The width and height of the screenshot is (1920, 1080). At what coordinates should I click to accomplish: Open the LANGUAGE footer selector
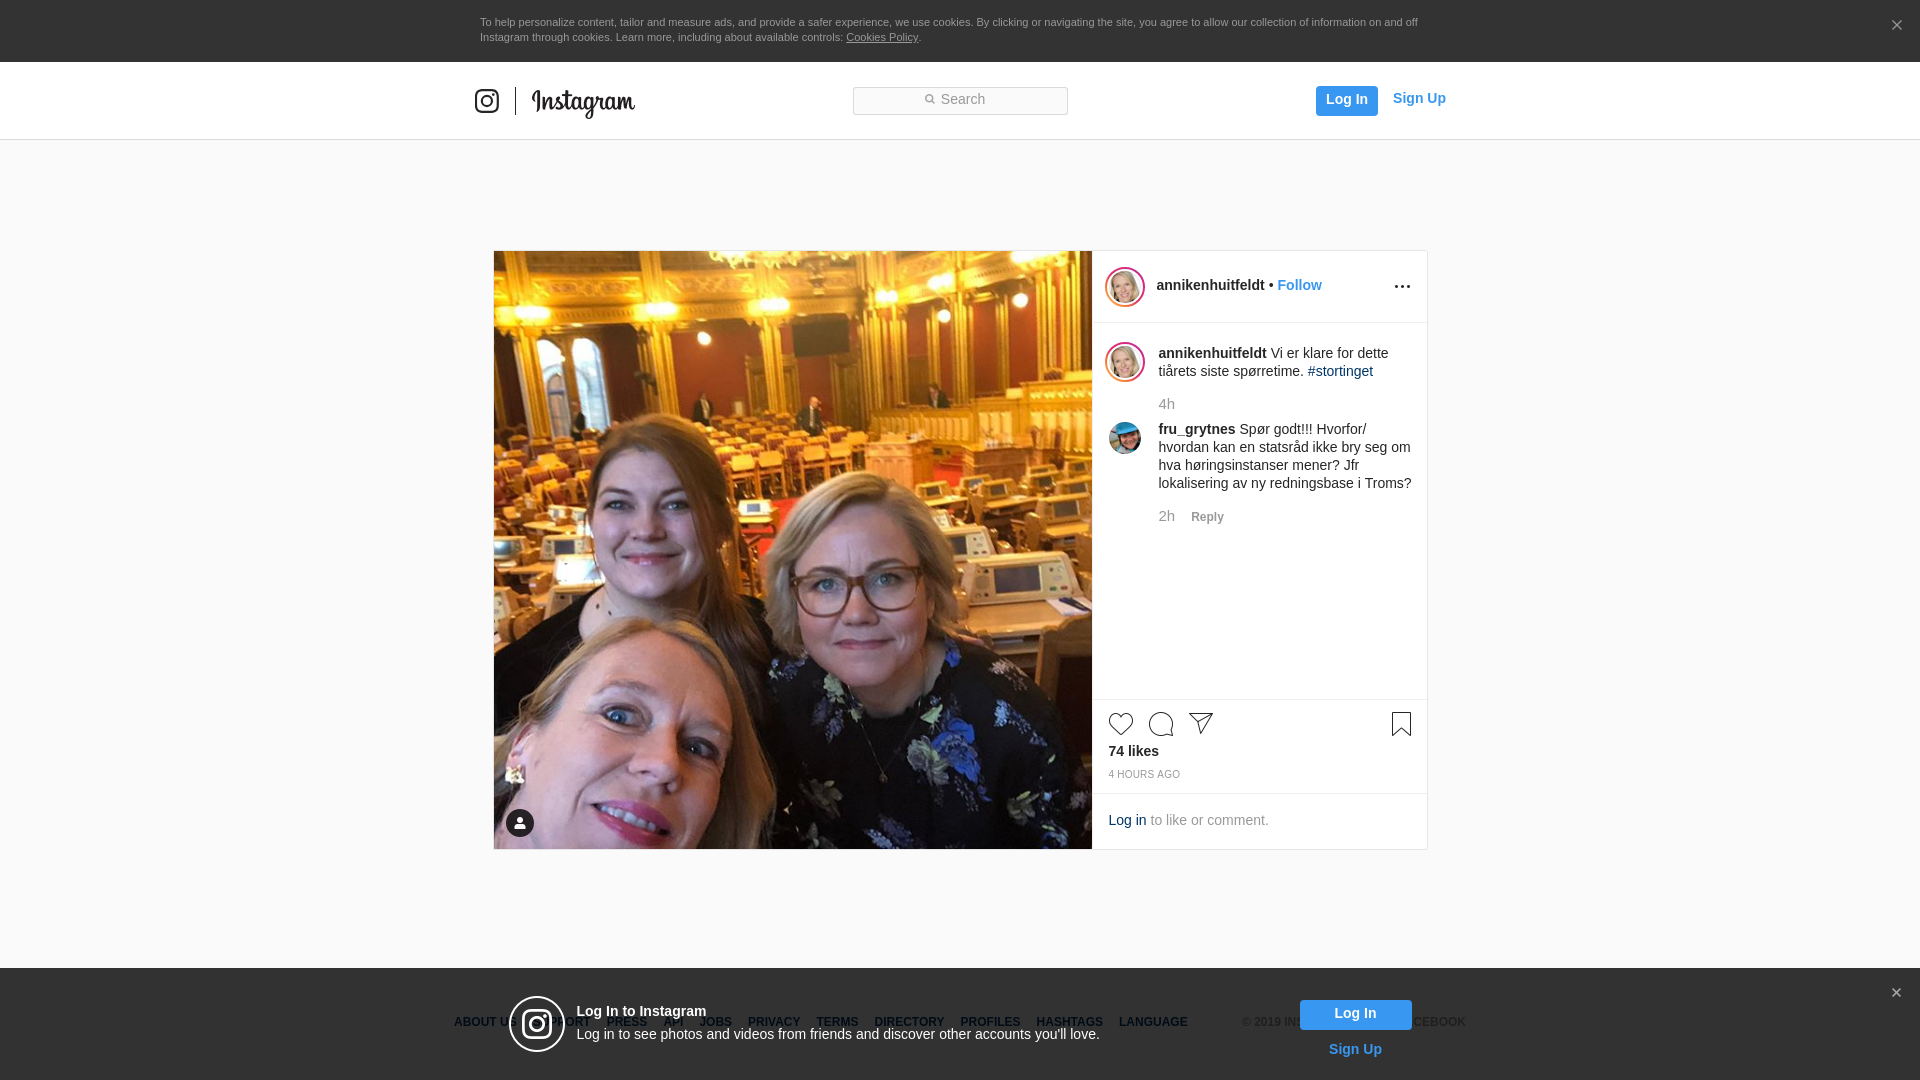pos(1153,1022)
